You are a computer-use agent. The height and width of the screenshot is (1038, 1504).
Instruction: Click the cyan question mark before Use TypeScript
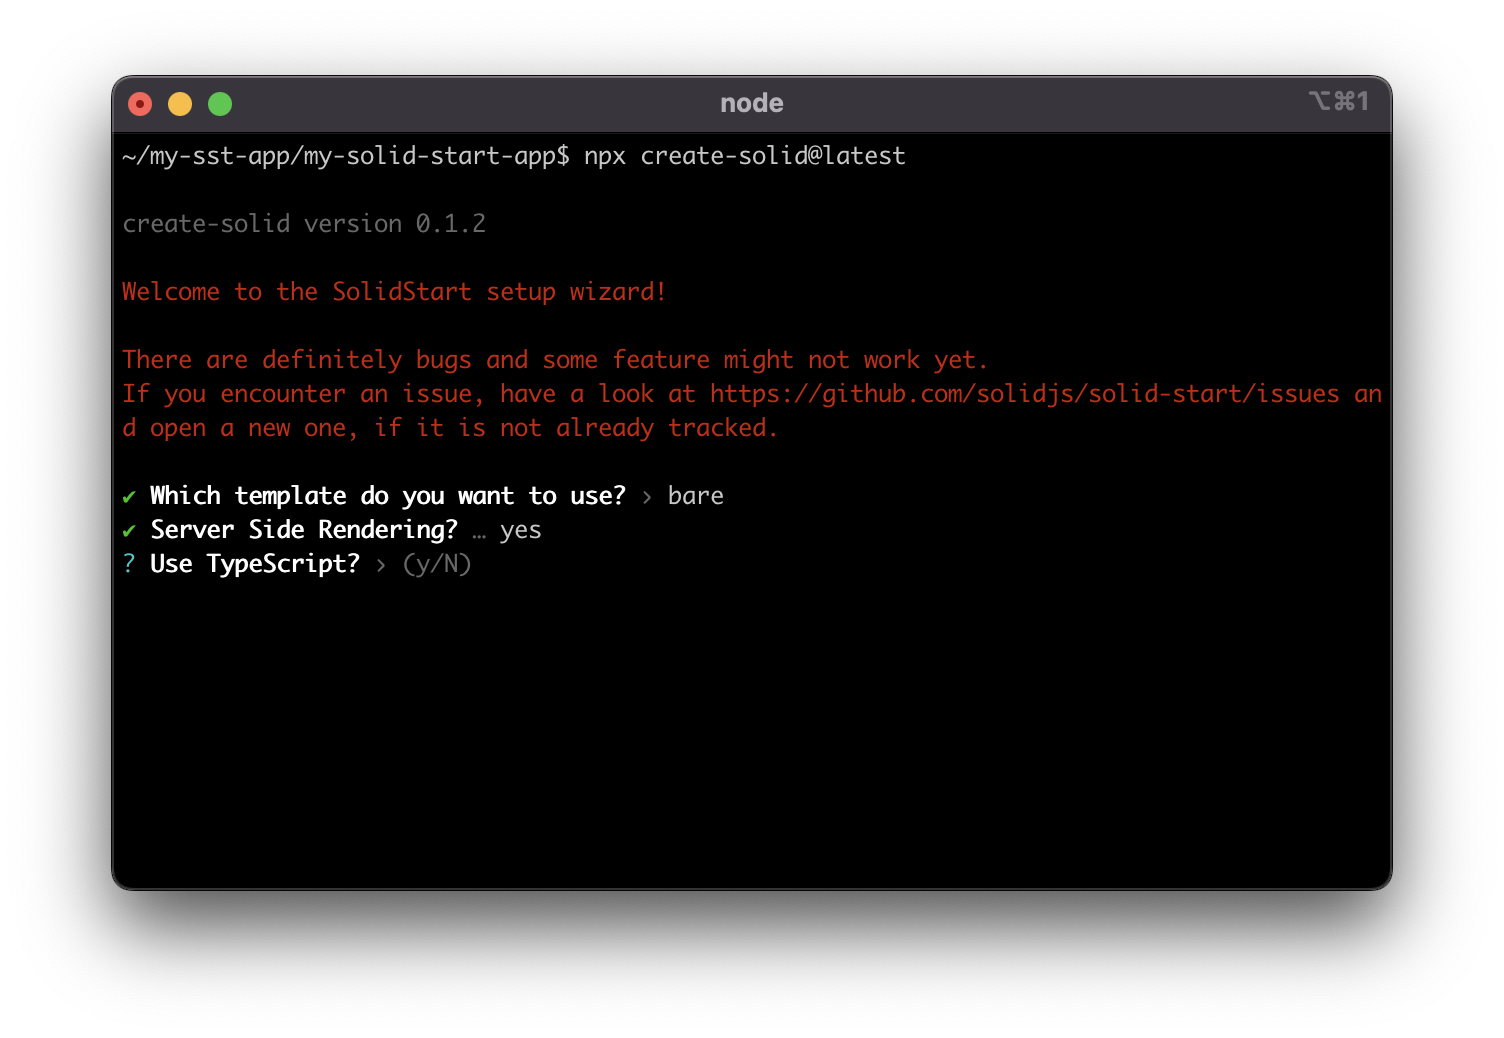(129, 564)
